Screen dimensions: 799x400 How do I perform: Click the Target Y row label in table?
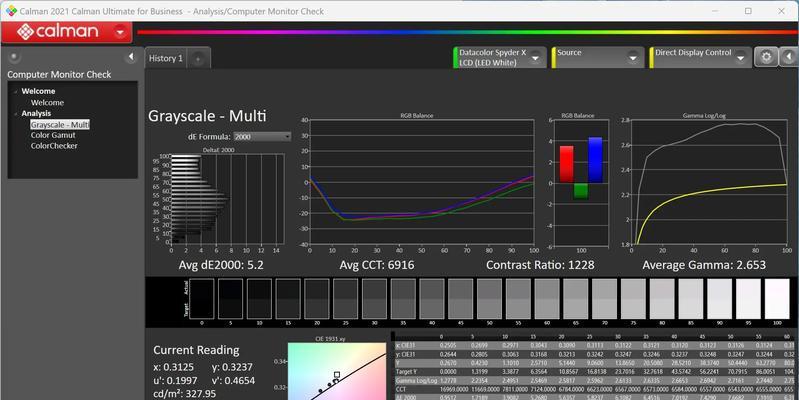click(407, 372)
